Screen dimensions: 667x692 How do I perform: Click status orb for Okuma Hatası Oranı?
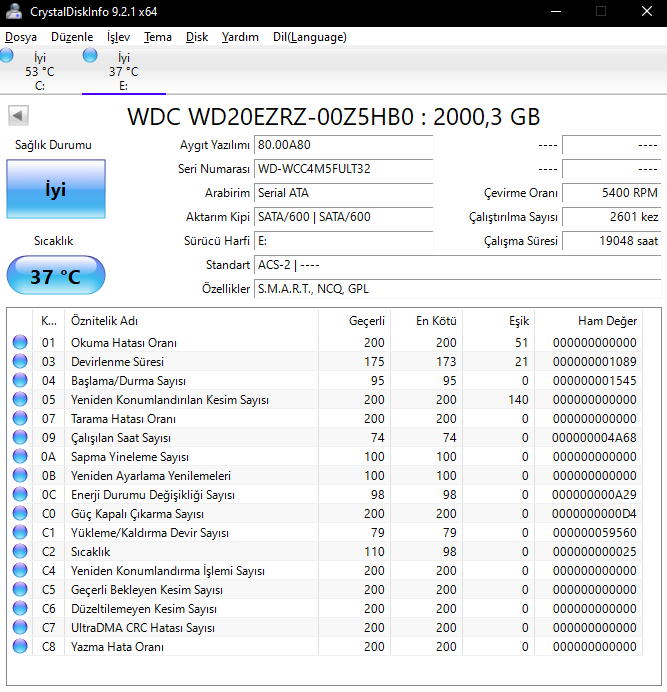(20, 342)
